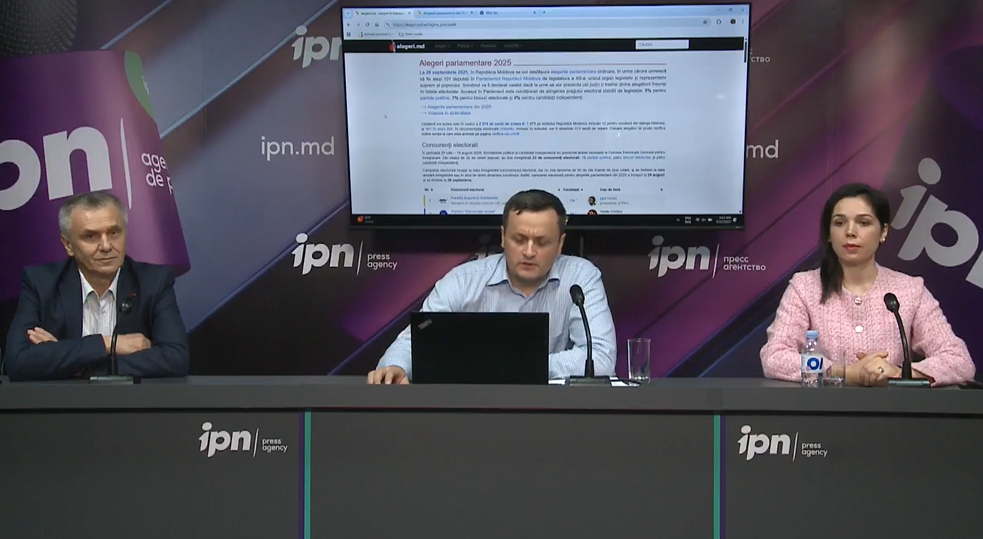Expand the Partide dropdown in site navigation
Screen dimensions: 983x539
tap(466, 46)
